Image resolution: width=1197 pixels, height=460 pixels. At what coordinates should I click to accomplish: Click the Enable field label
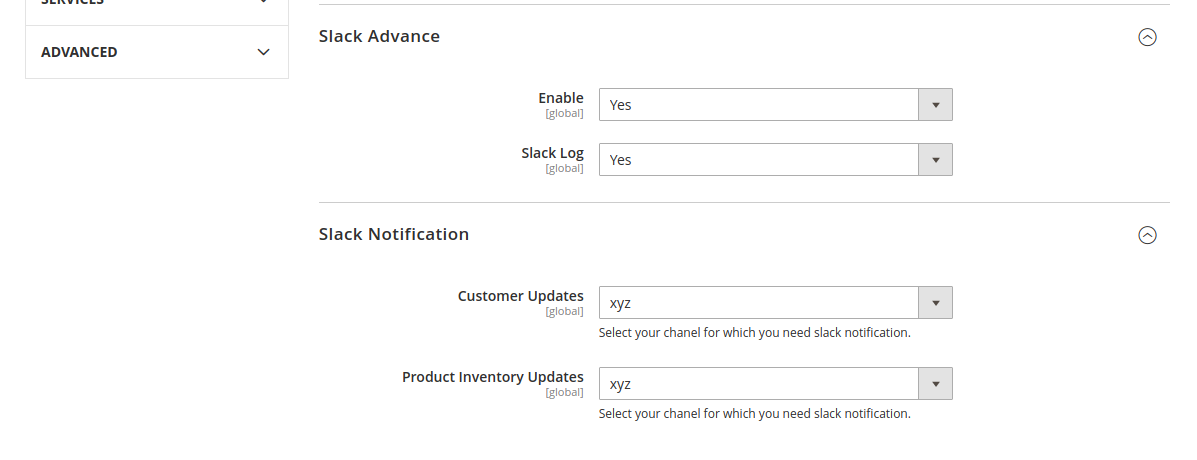tap(560, 98)
